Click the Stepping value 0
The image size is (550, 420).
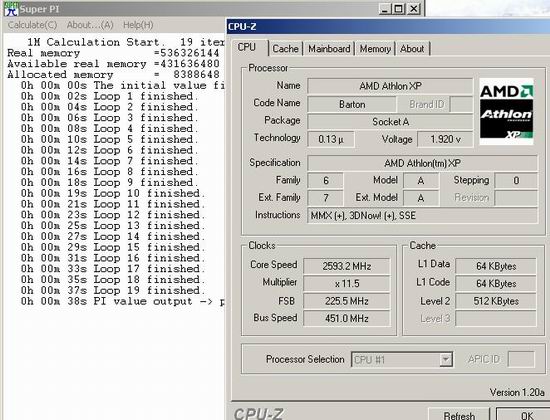(516, 180)
